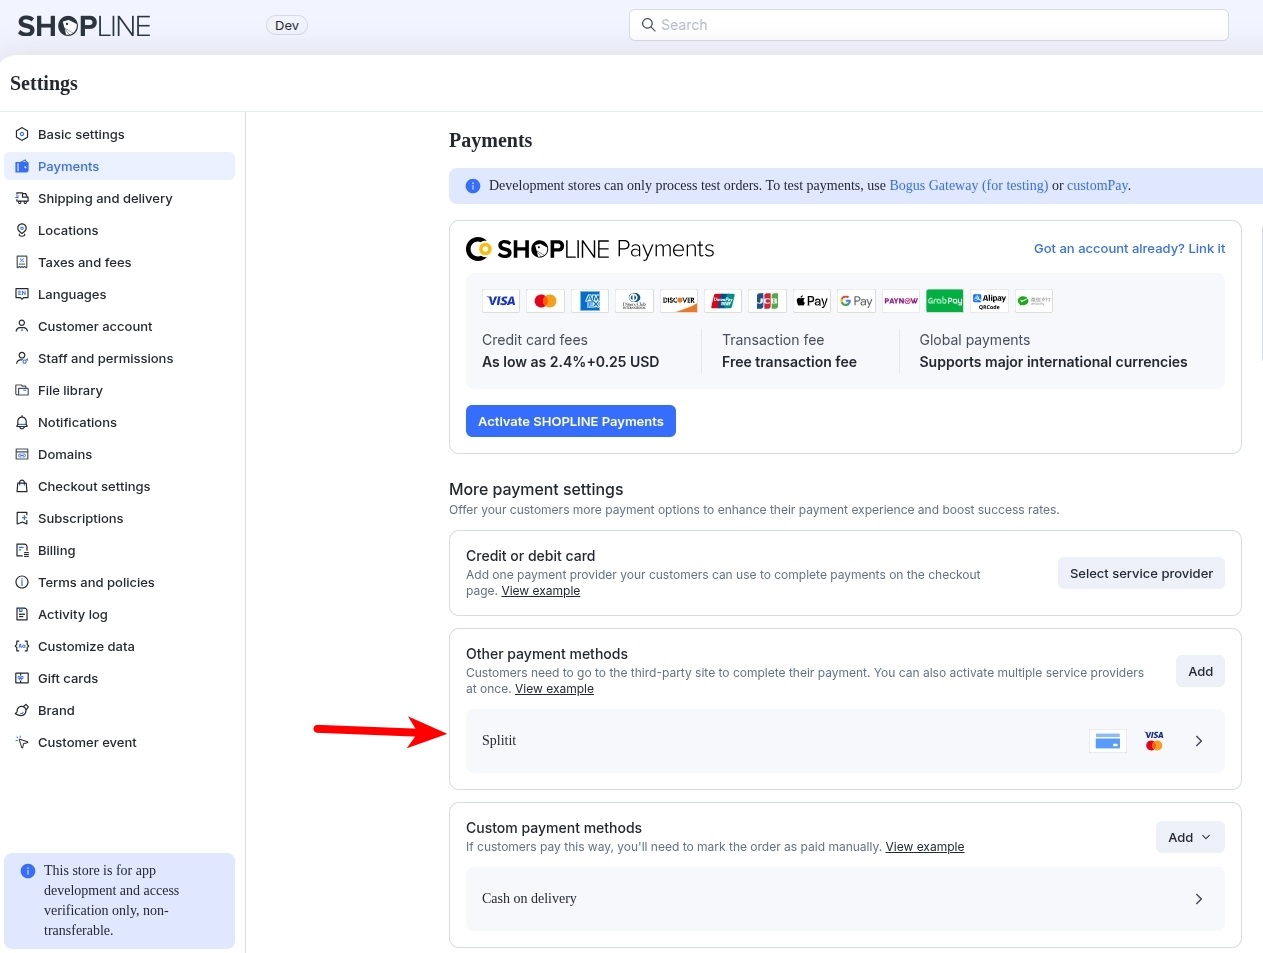Focus the Search input field
This screenshot has width=1263, height=953.
click(928, 25)
